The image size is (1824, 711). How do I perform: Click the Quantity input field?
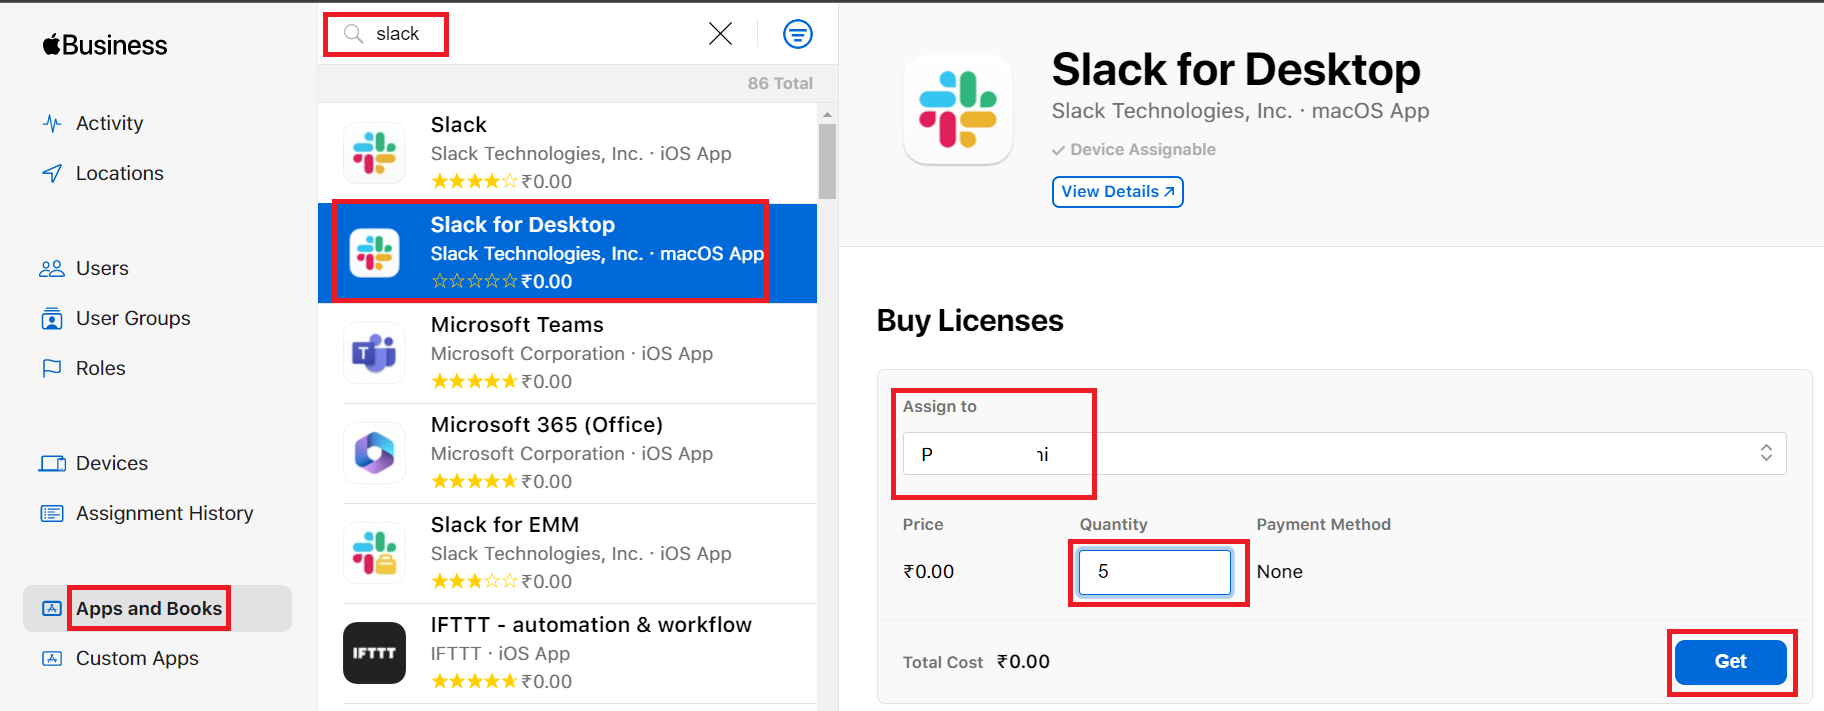(1155, 572)
